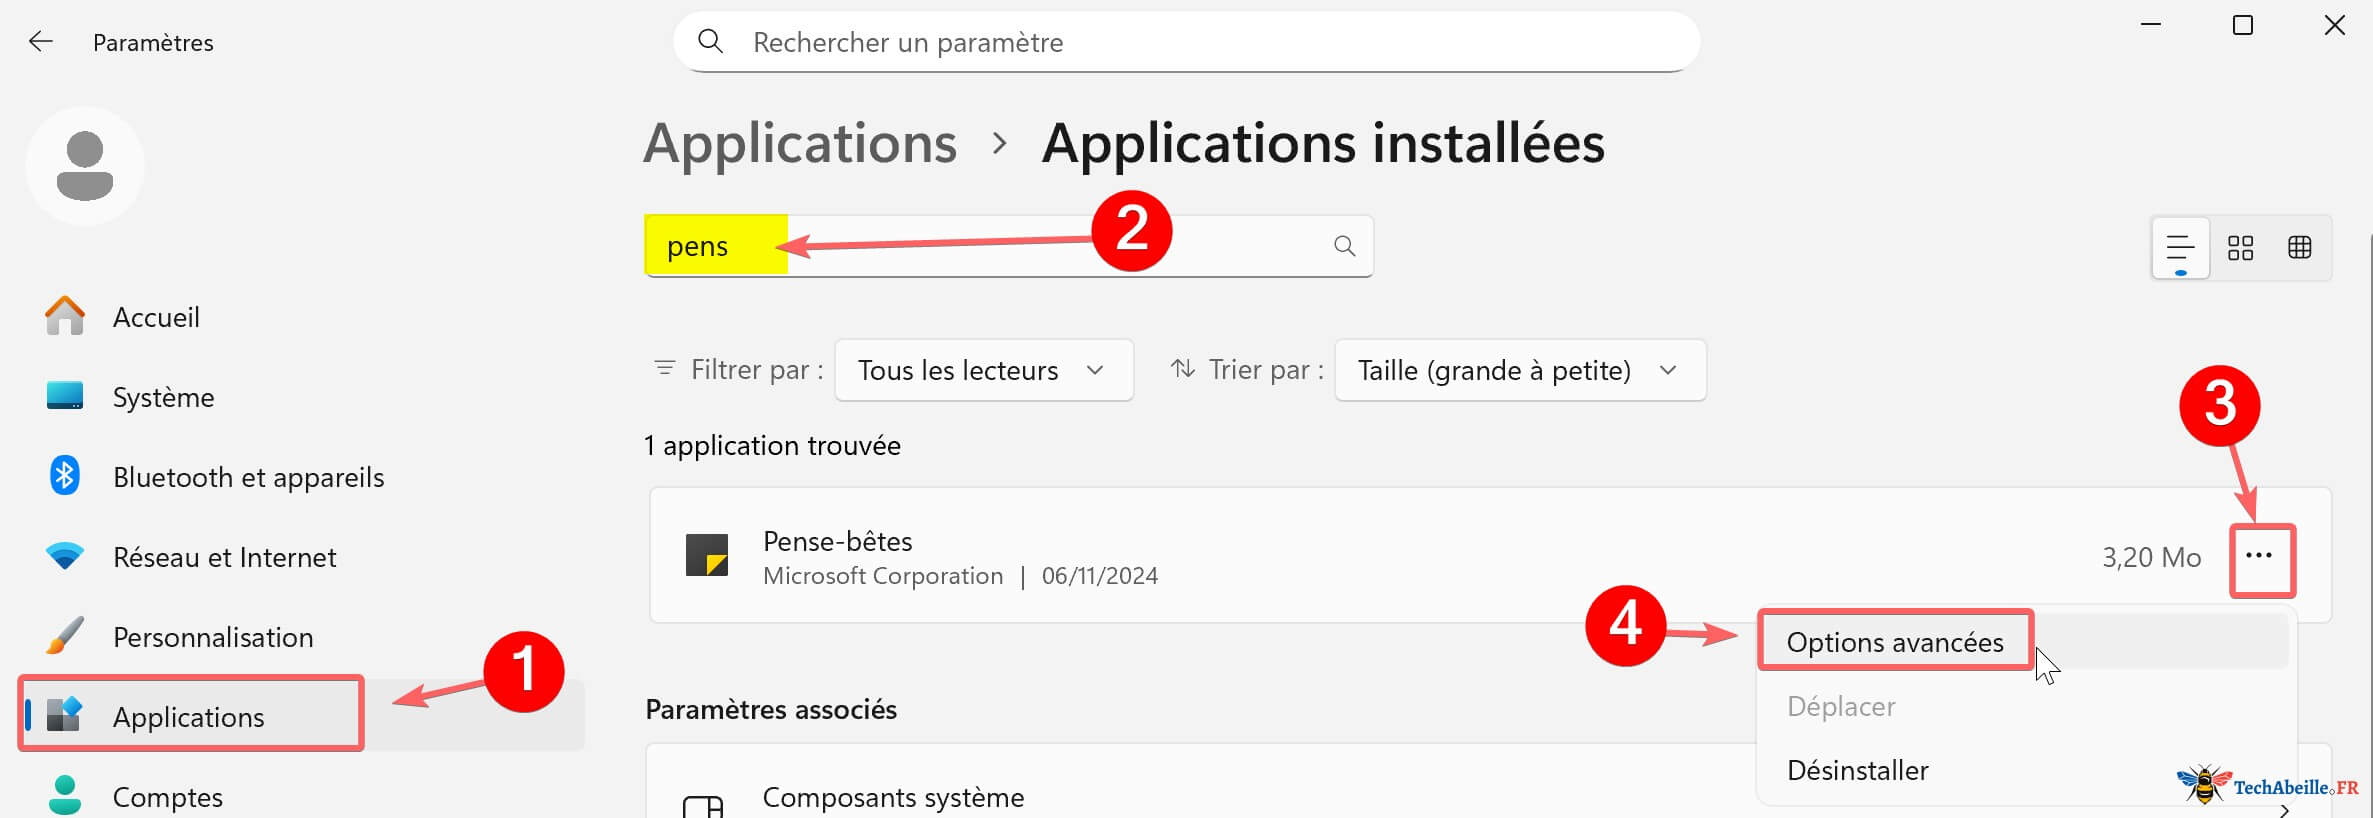Open the Trier par sorting dropdown
2373x818 pixels.
pos(1519,369)
